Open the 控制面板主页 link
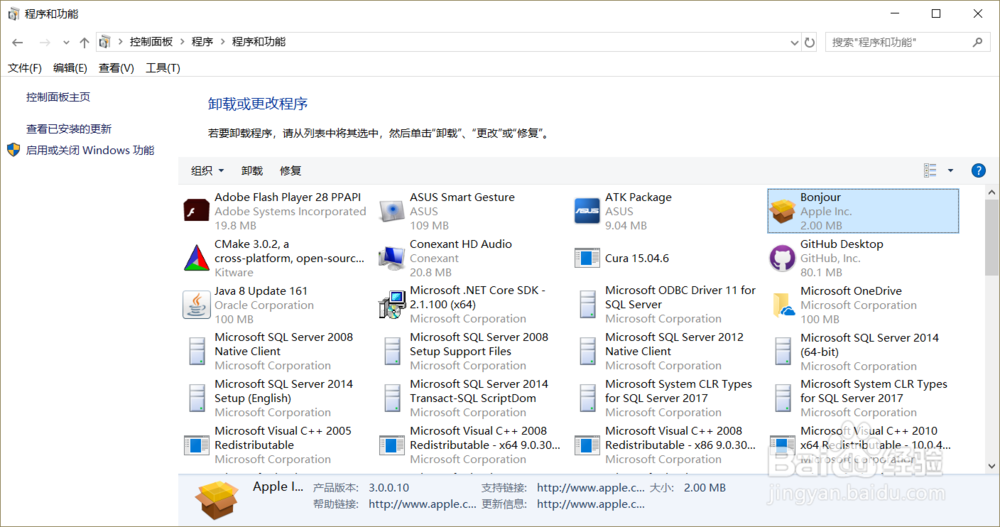Image resolution: width=1000 pixels, height=527 pixels. click(x=58, y=97)
